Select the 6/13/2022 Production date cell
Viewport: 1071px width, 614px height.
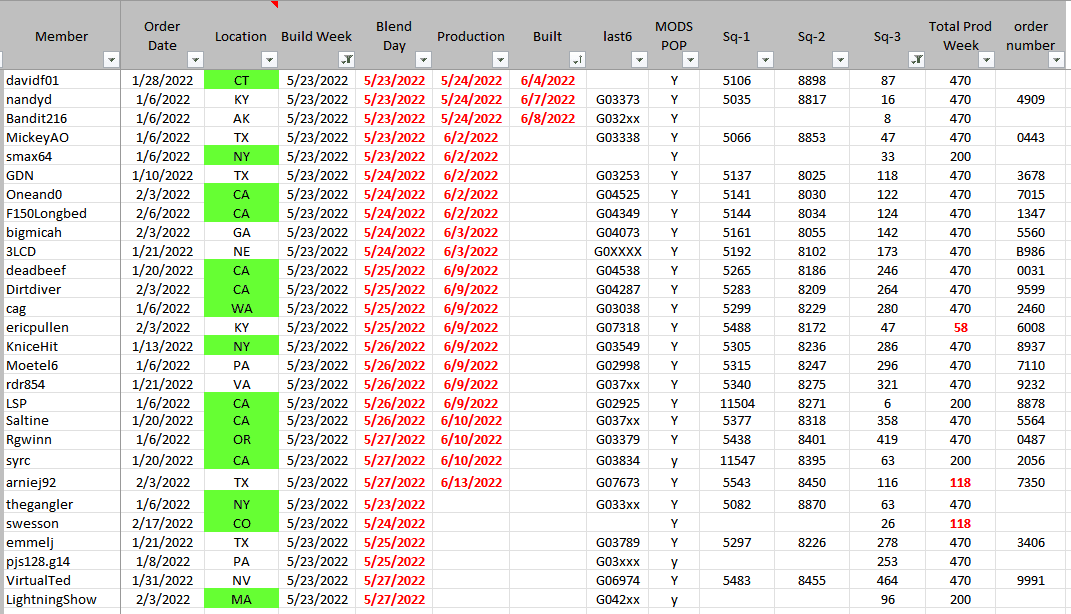[471, 482]
